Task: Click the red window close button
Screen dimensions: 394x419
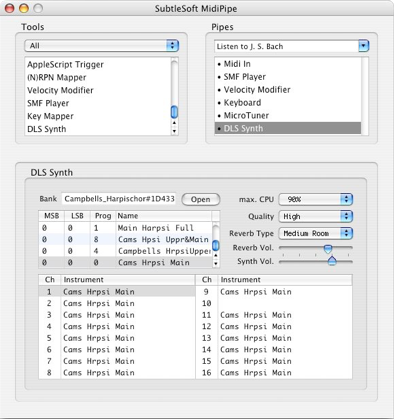Action: [10, 8]
